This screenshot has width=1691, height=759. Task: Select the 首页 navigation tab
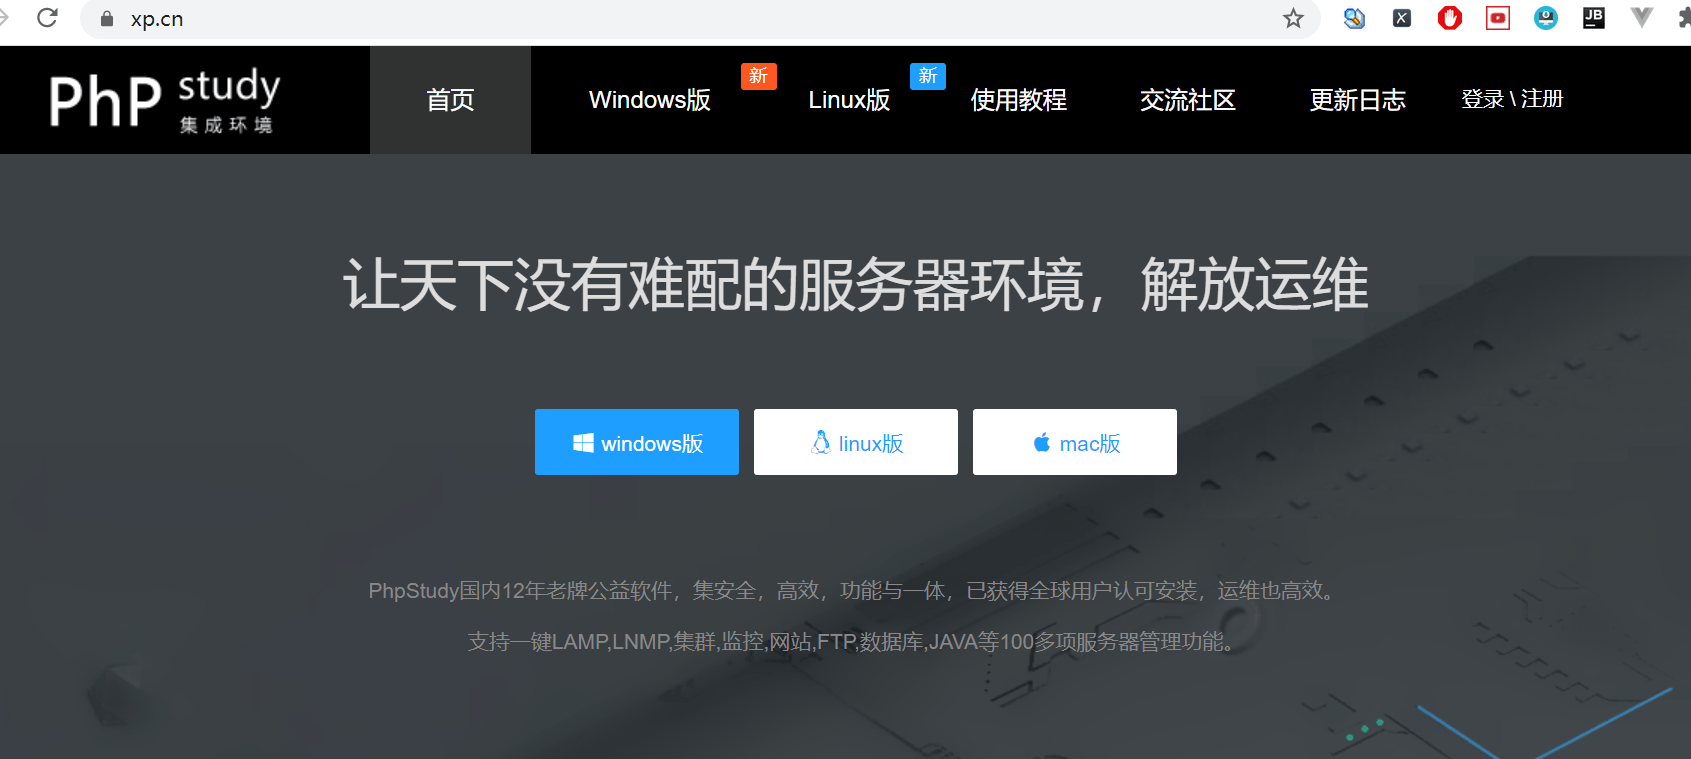[450, 100]
